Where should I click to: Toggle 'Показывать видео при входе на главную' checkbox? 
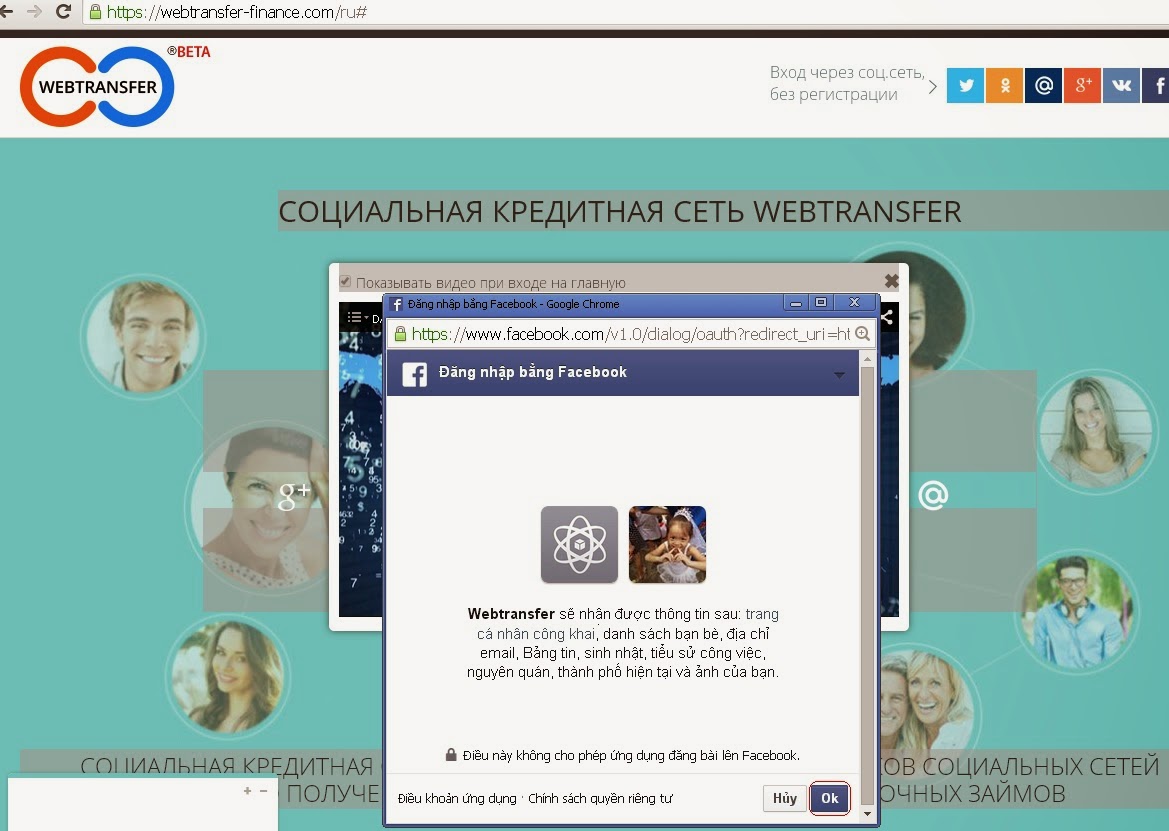345,282
